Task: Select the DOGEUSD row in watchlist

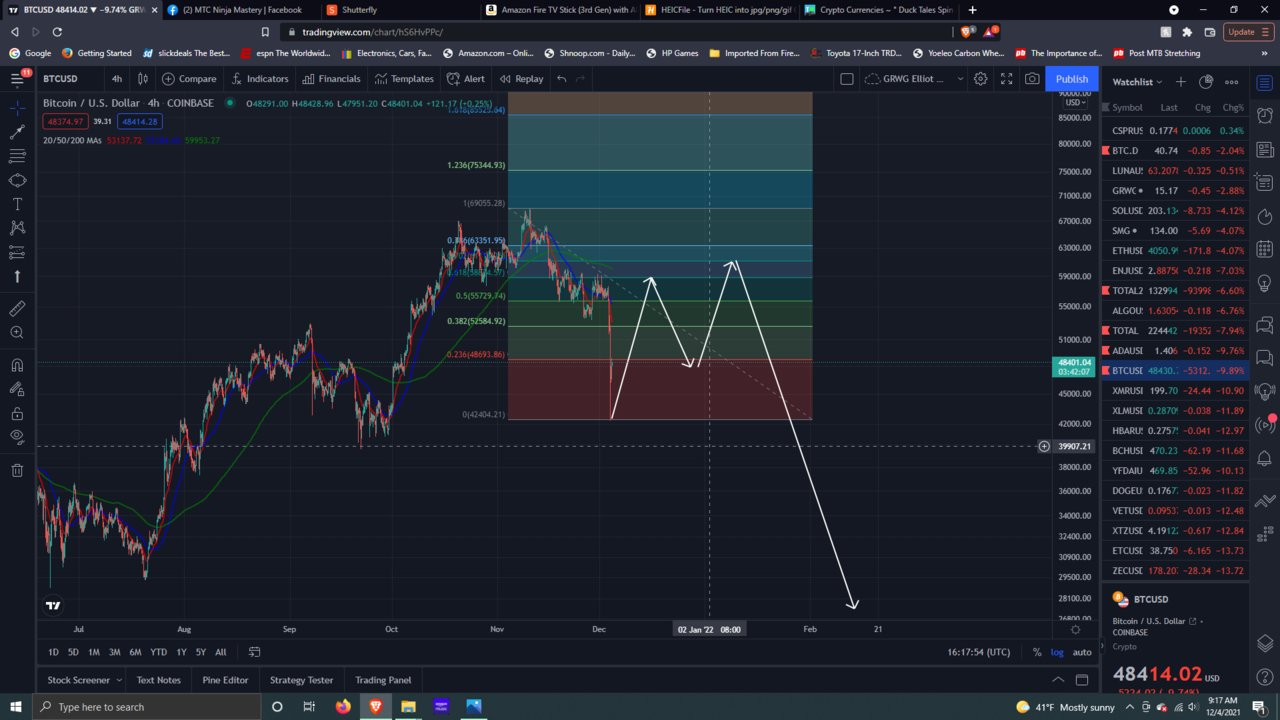Action: point(1176,490)
